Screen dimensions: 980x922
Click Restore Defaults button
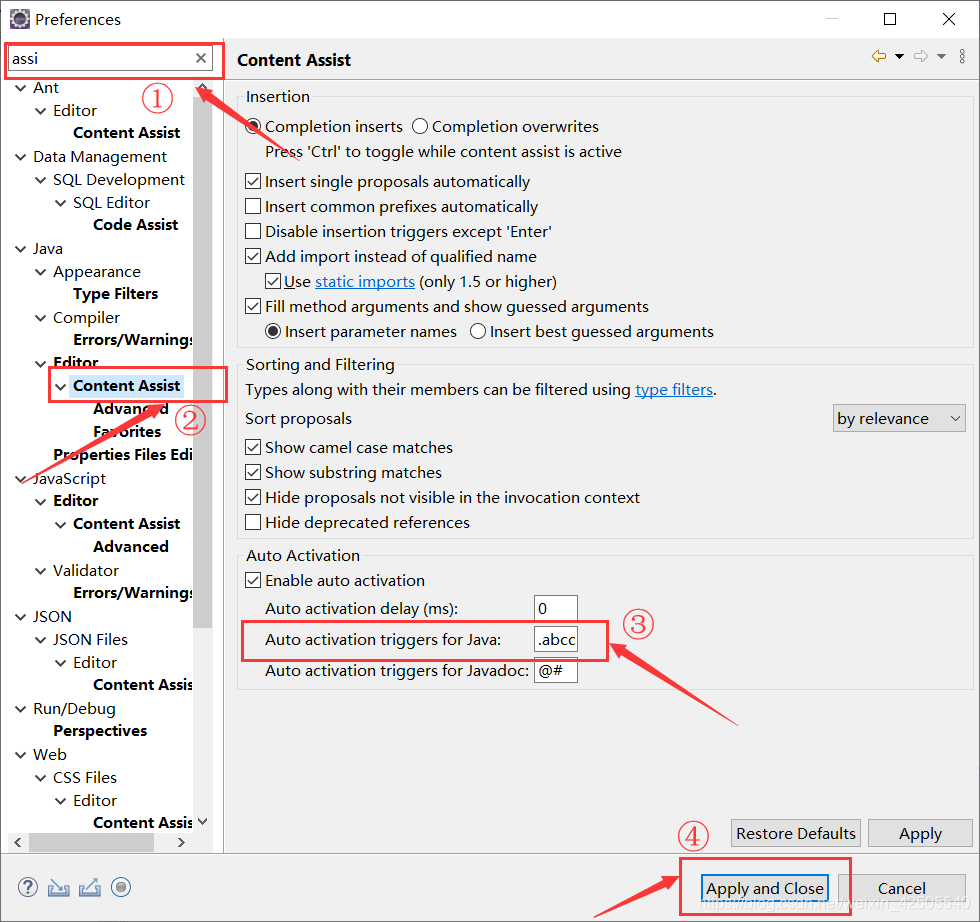click(796, 833)
